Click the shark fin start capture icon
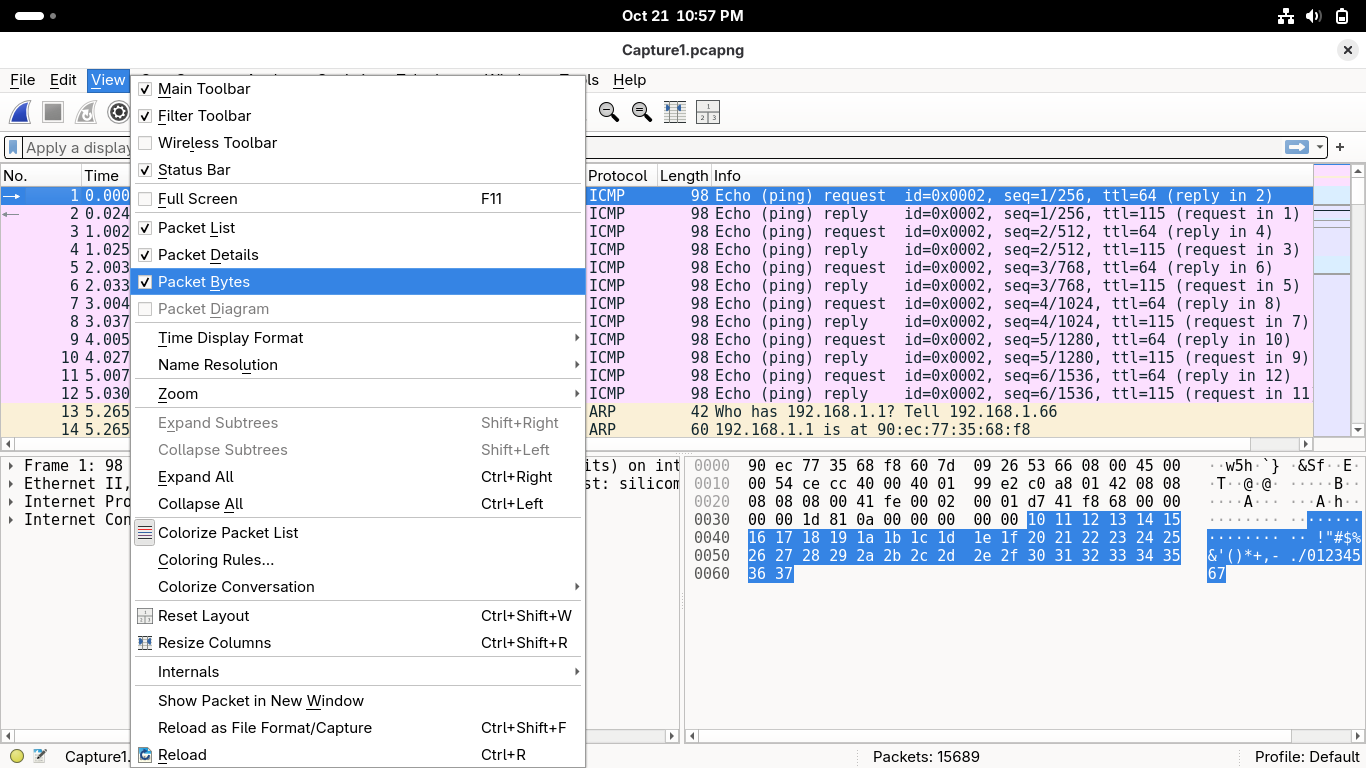The width and height of the screenshot is (1366, 768). (20, 112)
